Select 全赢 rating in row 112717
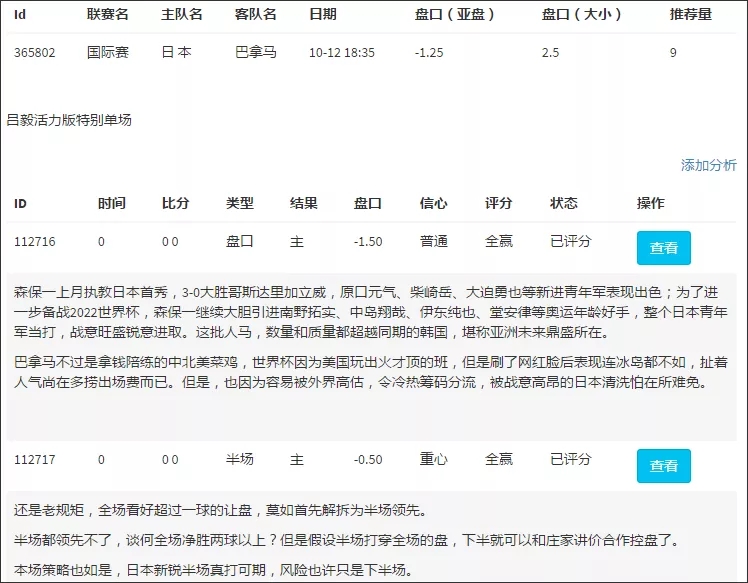Image resolution: width=748 pixels, height=583 pixels. [499, 459]
